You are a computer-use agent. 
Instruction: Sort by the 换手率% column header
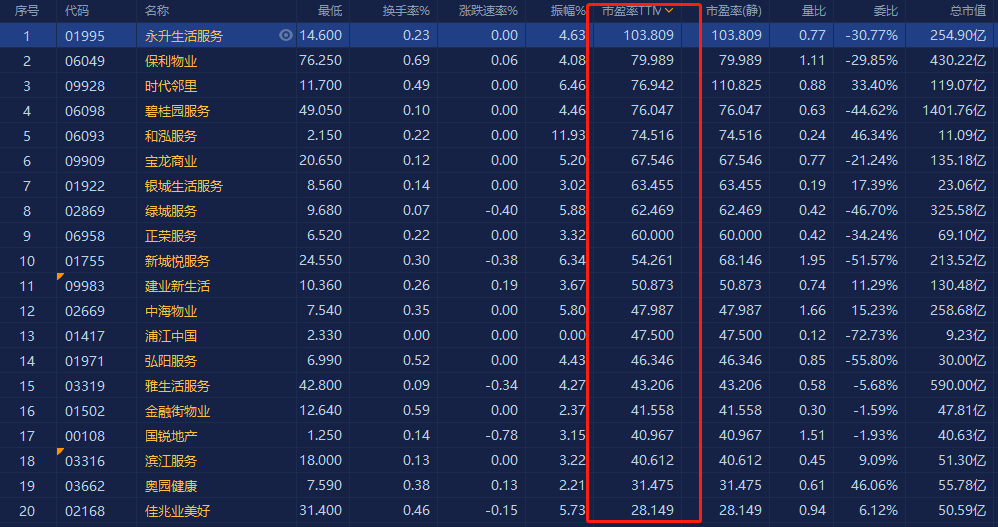tap(406, 11)
